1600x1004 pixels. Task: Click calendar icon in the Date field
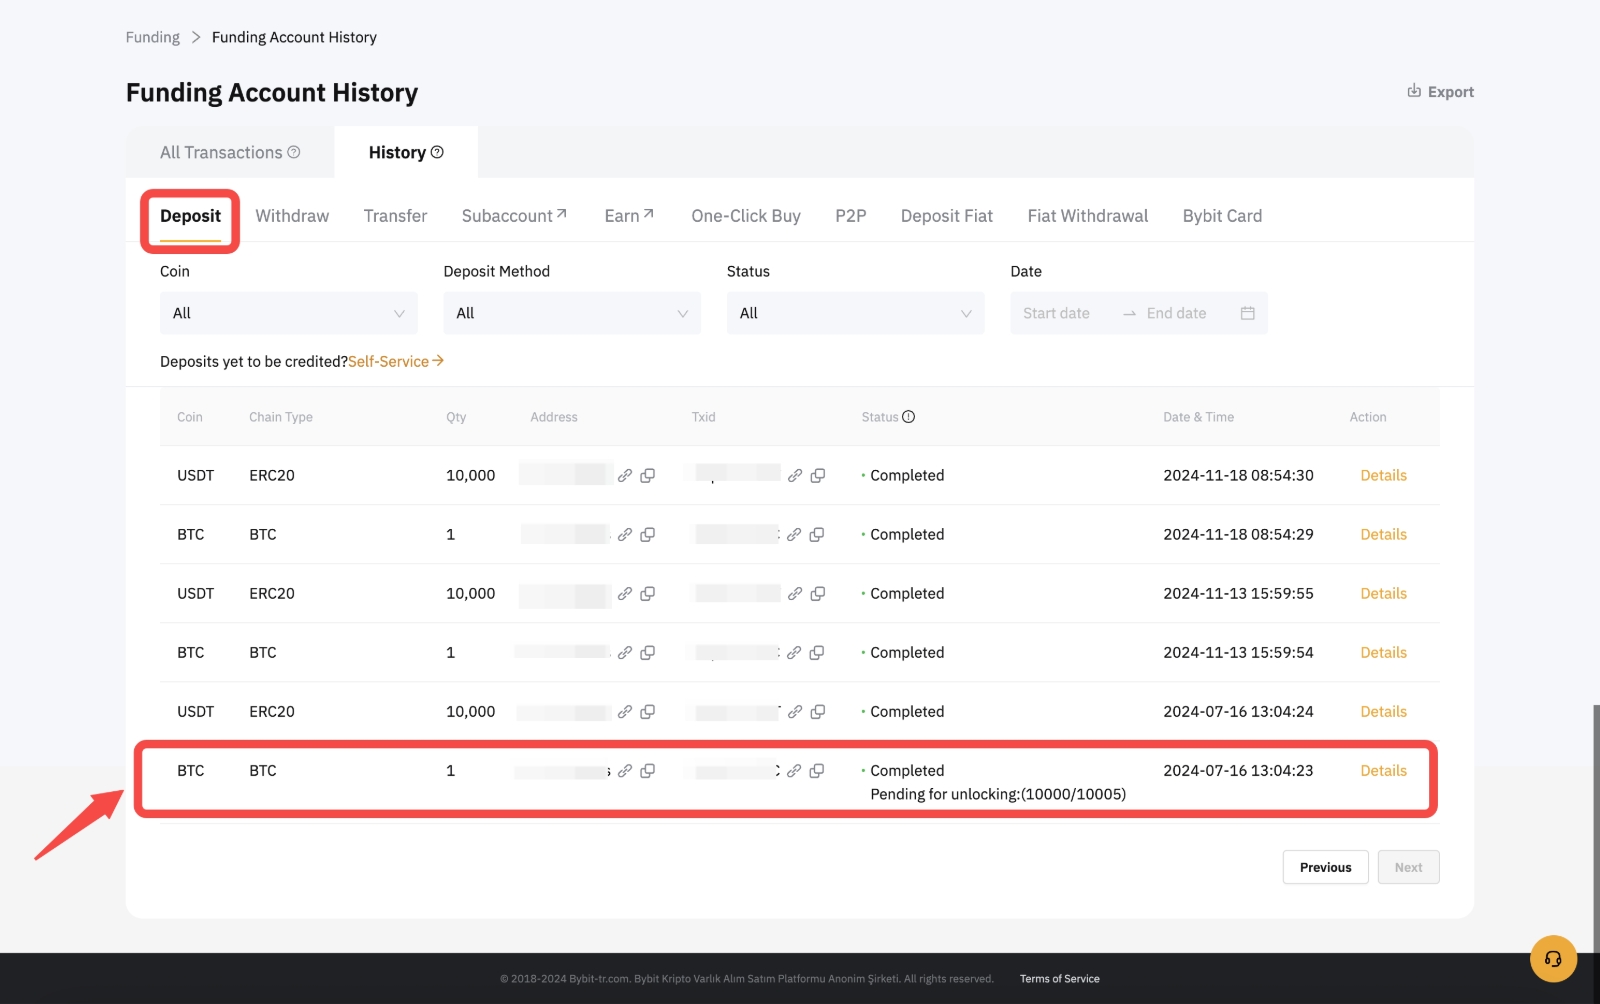coord(1247,313)
